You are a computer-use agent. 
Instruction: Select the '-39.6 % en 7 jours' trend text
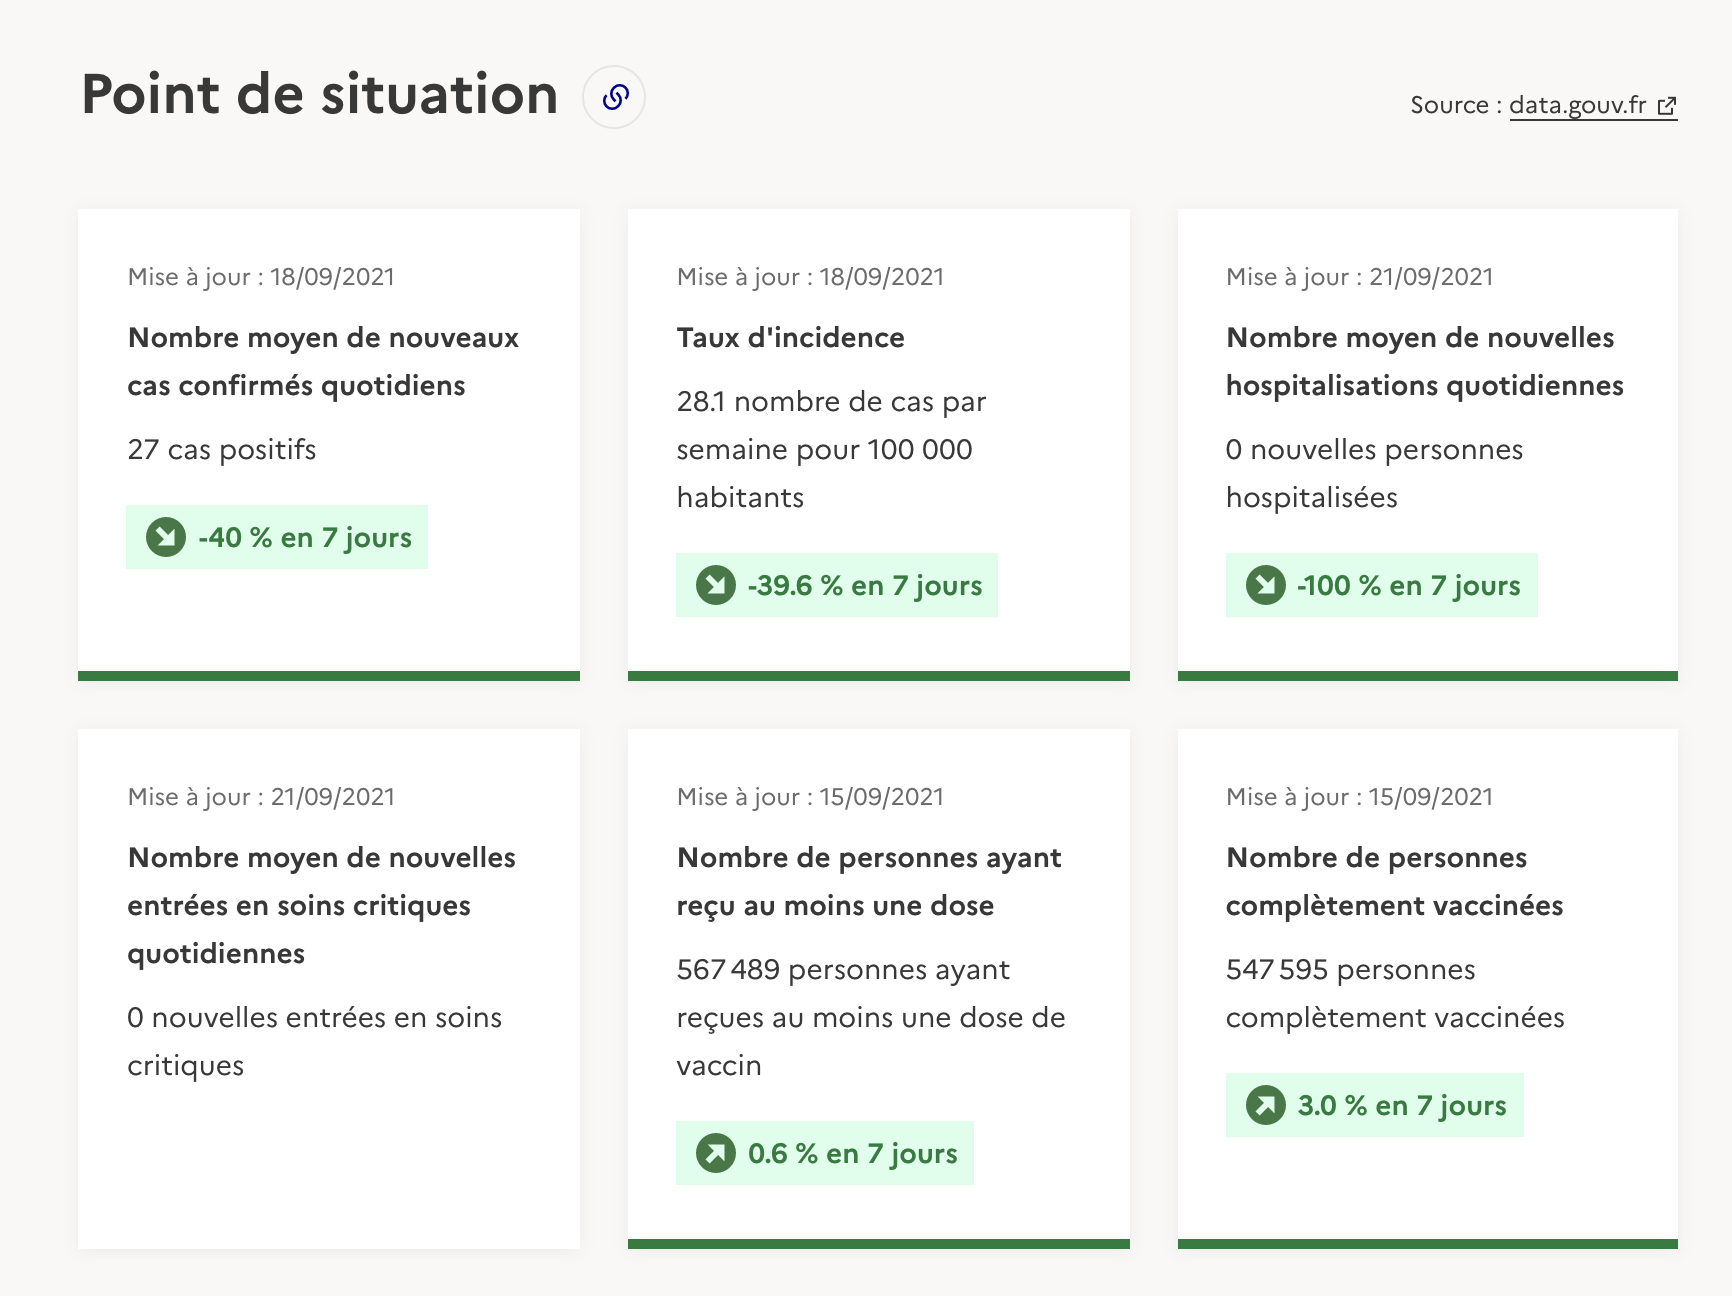tap(865, 585)
